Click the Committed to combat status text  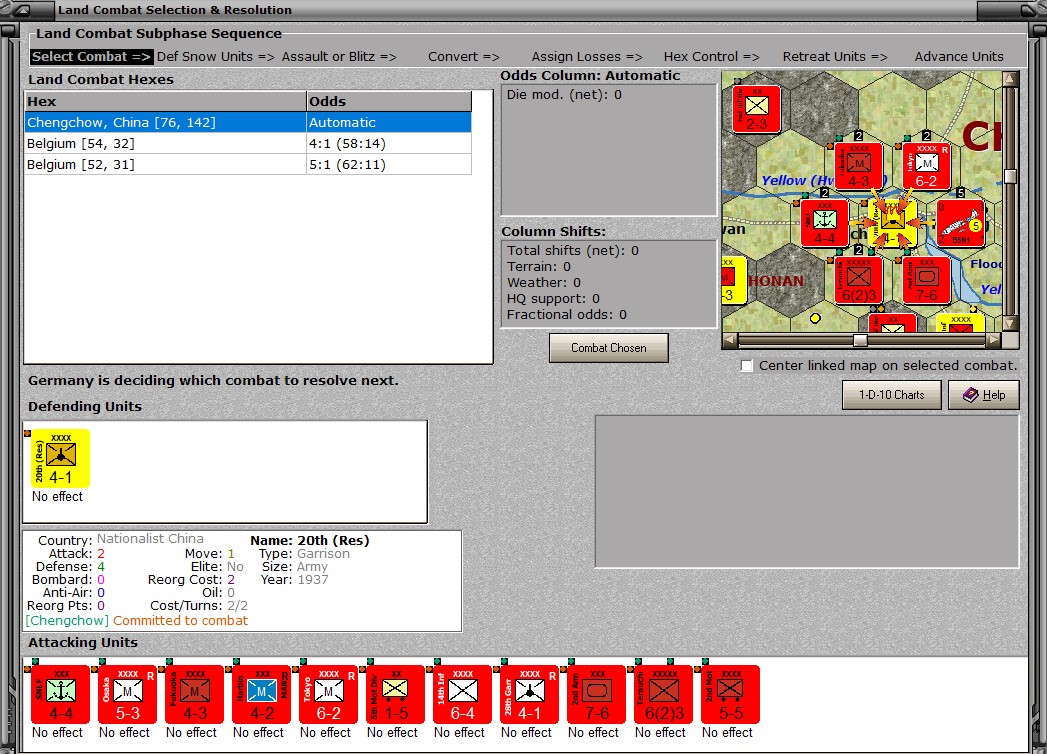coord(180,620)
